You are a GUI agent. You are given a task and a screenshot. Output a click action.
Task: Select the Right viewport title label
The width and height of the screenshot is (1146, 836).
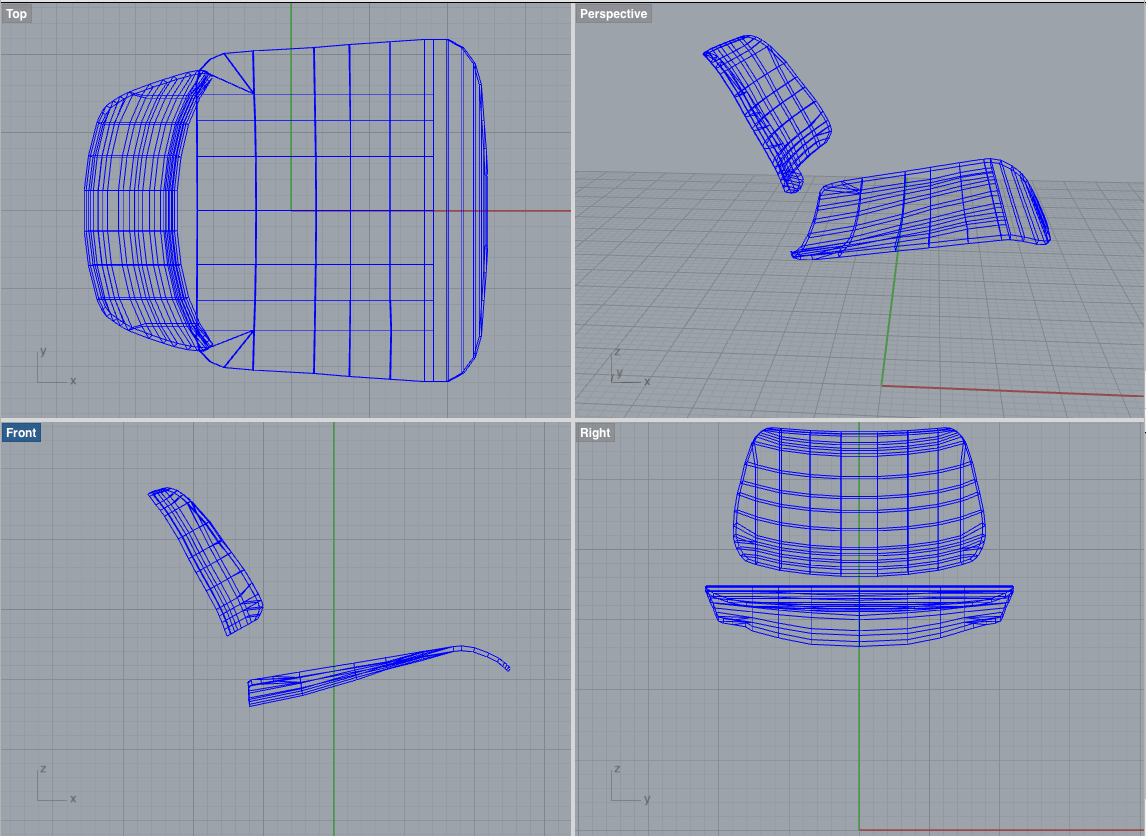click(595, 433)
